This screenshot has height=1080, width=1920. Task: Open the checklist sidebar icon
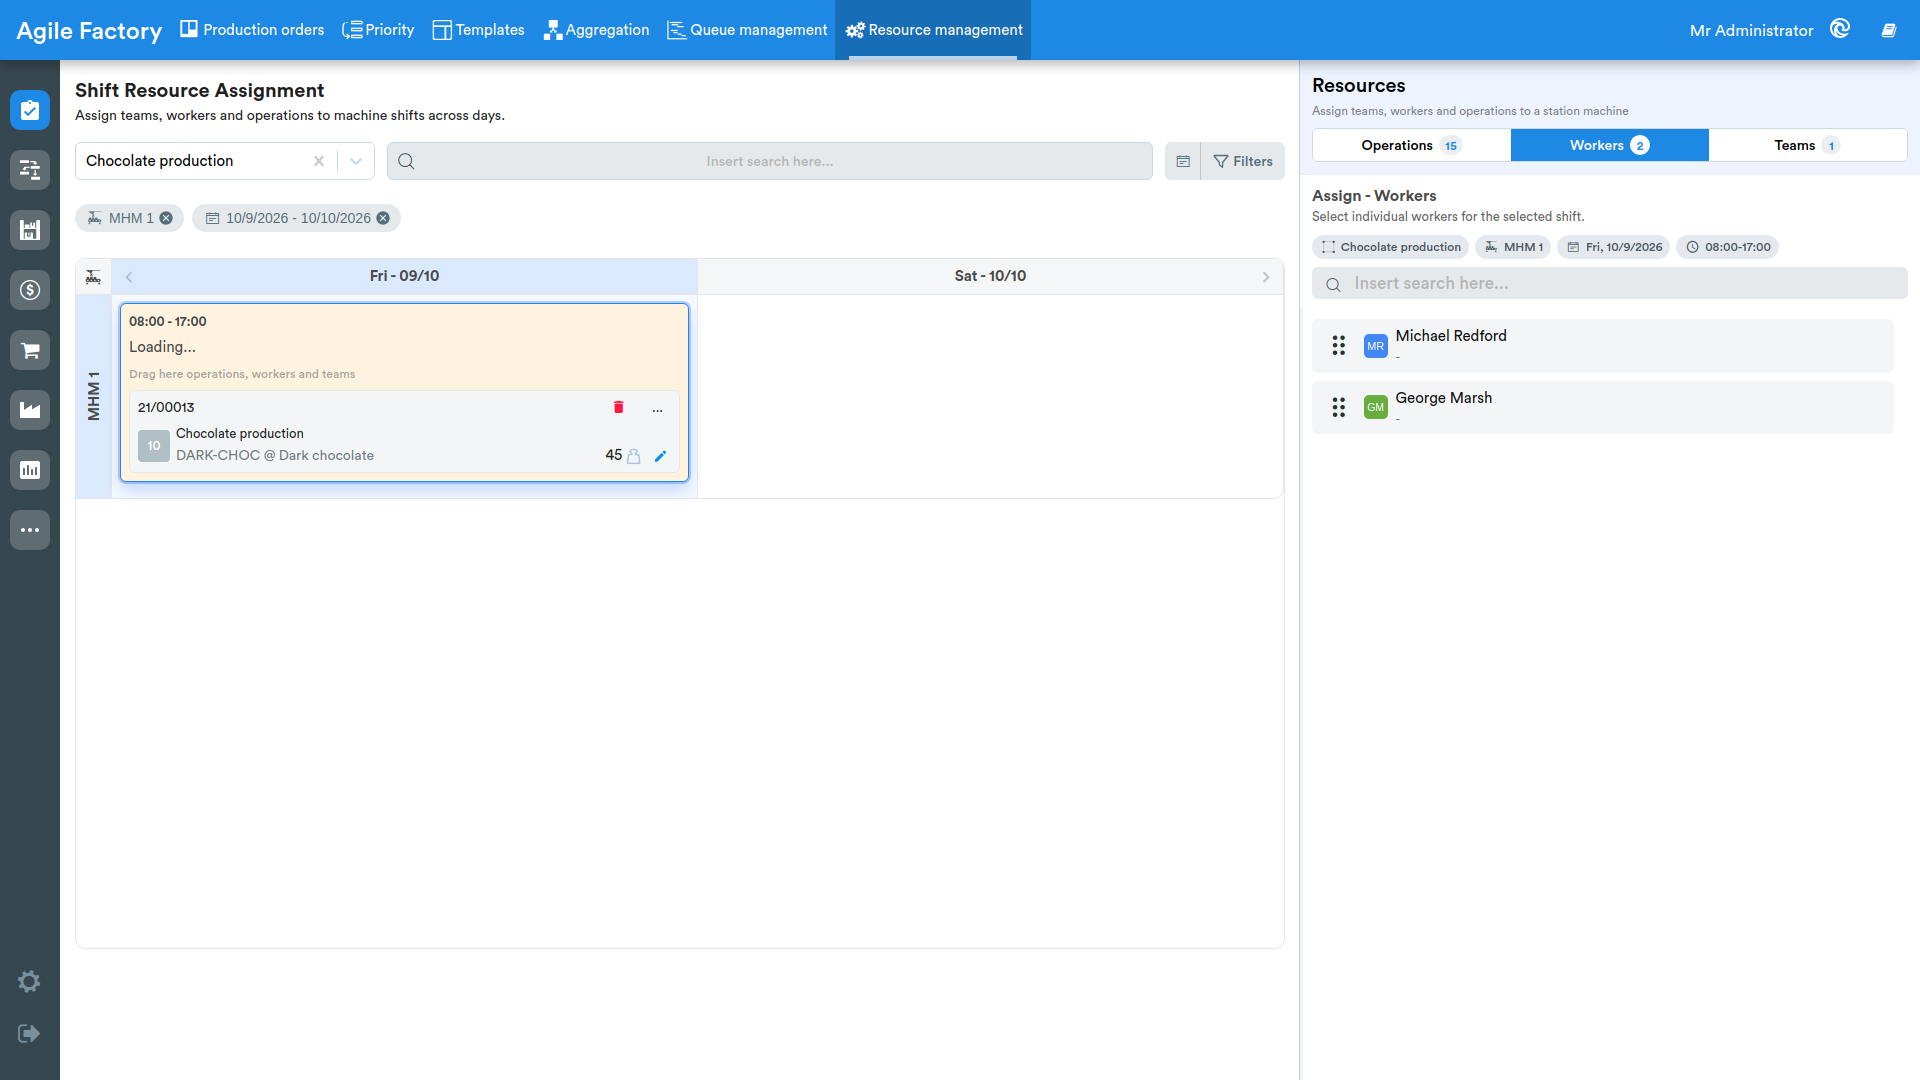(30, 110)
